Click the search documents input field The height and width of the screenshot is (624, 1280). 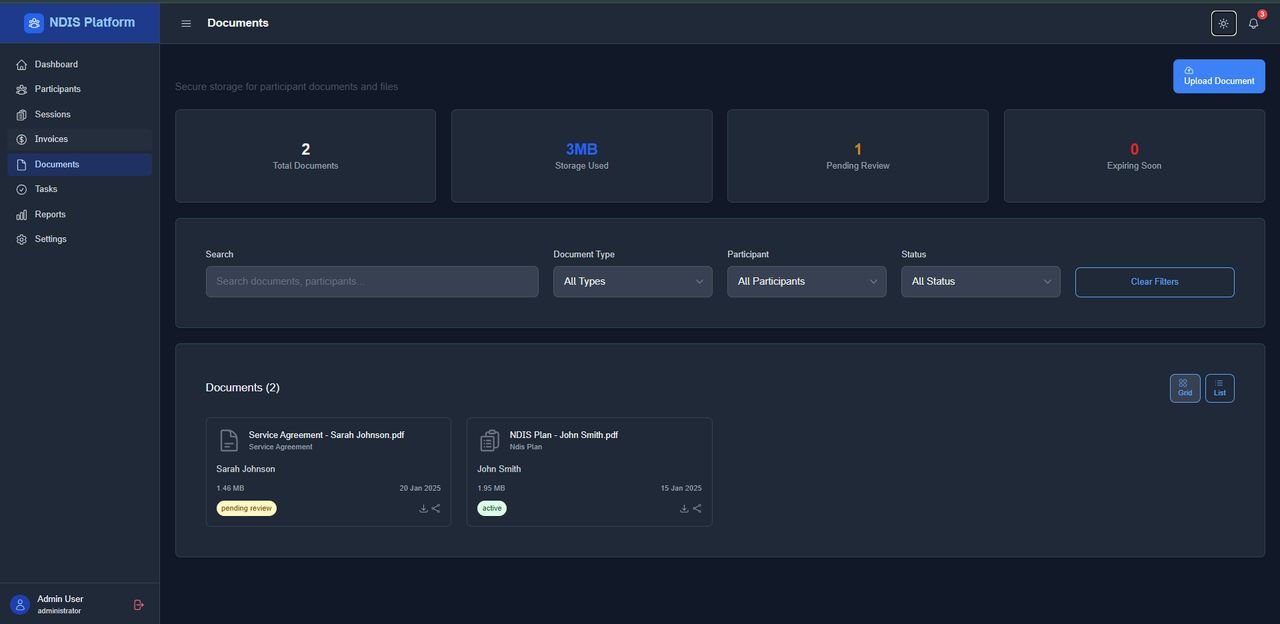(372, 281)
